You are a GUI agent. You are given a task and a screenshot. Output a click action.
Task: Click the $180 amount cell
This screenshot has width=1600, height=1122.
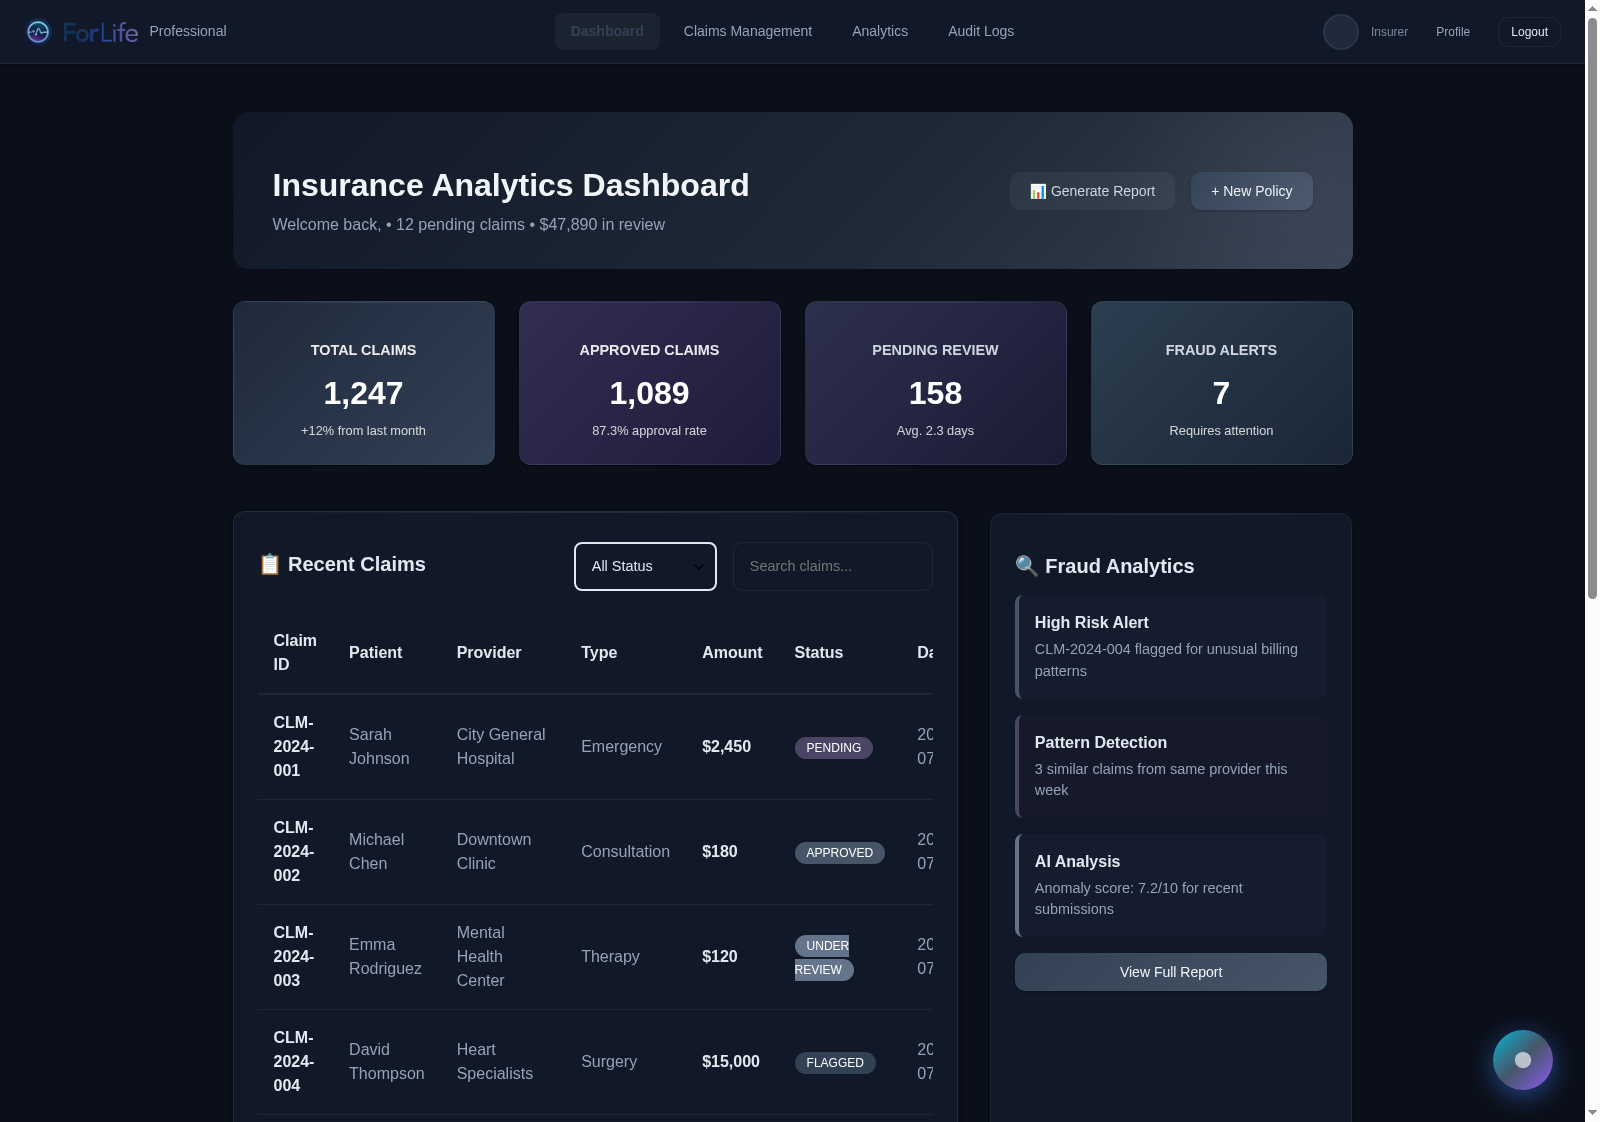pos(720,852)
